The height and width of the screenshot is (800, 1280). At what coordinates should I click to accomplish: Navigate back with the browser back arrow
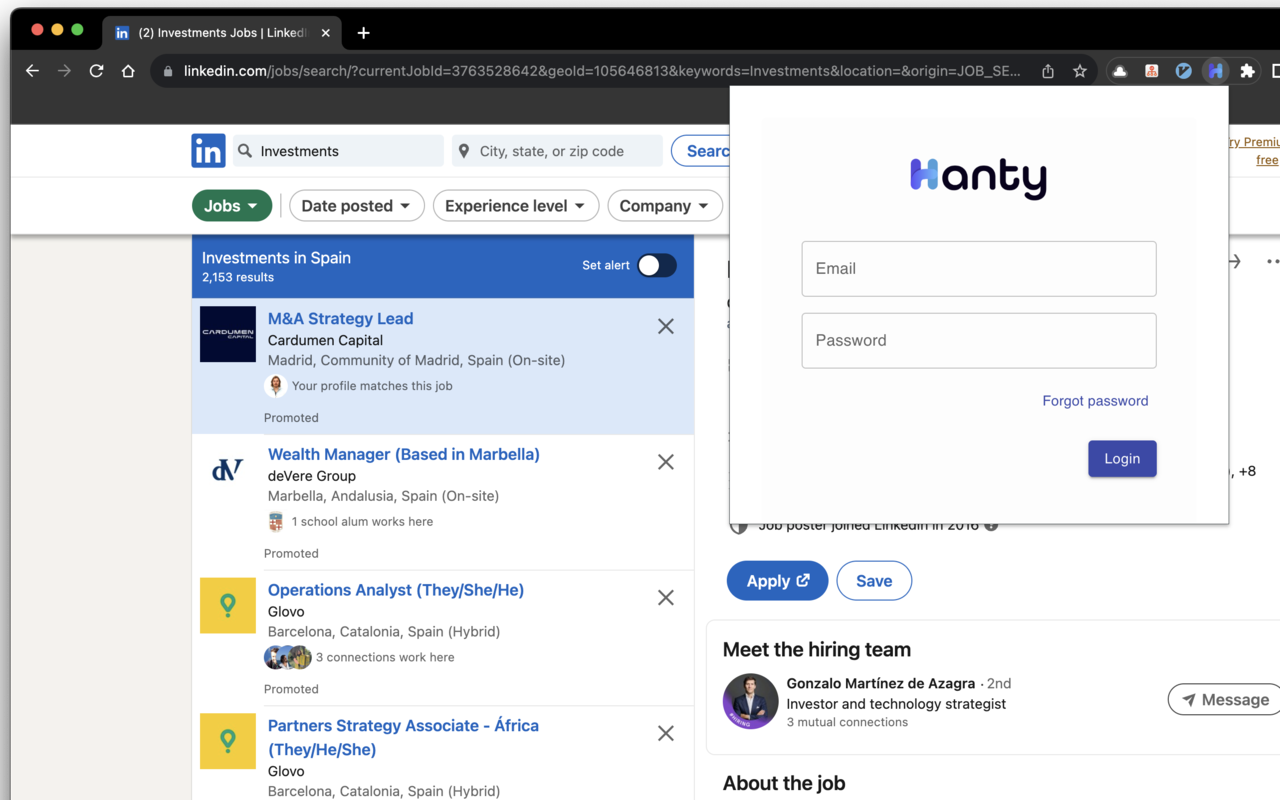pyautogui.click(x=32, y=71)
